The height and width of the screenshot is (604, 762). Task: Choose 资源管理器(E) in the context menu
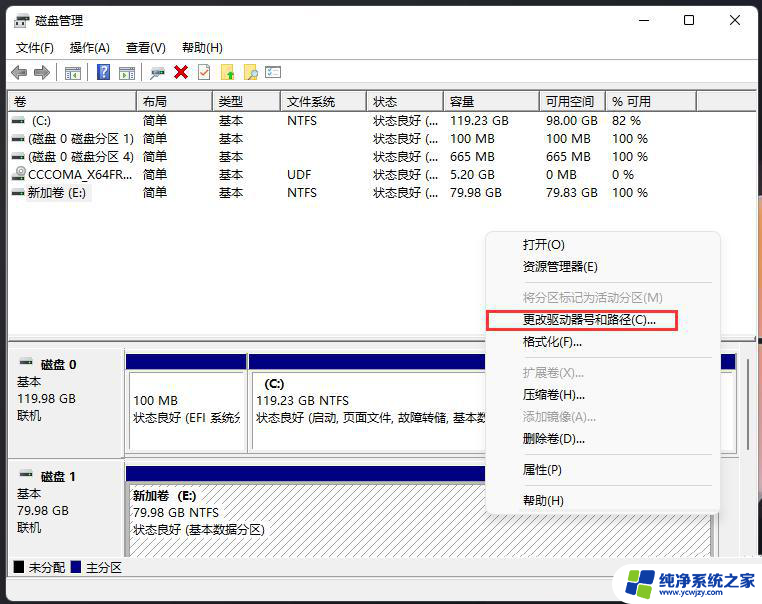(x=560, y=267)
